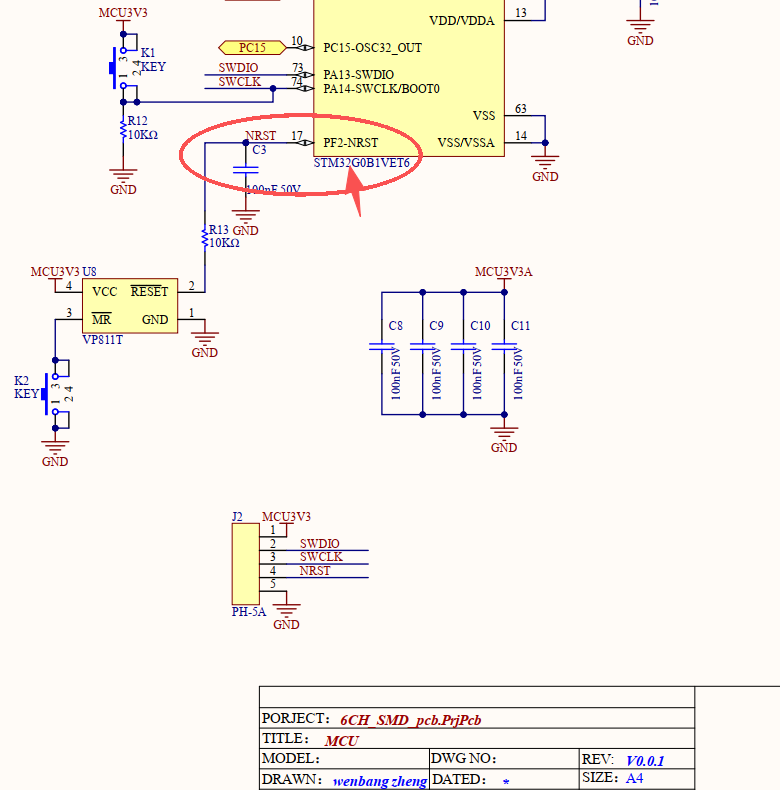Click SWDIO net label near pin 73
The width and height of the screenshot is (780, 790).
pos(238,68)
